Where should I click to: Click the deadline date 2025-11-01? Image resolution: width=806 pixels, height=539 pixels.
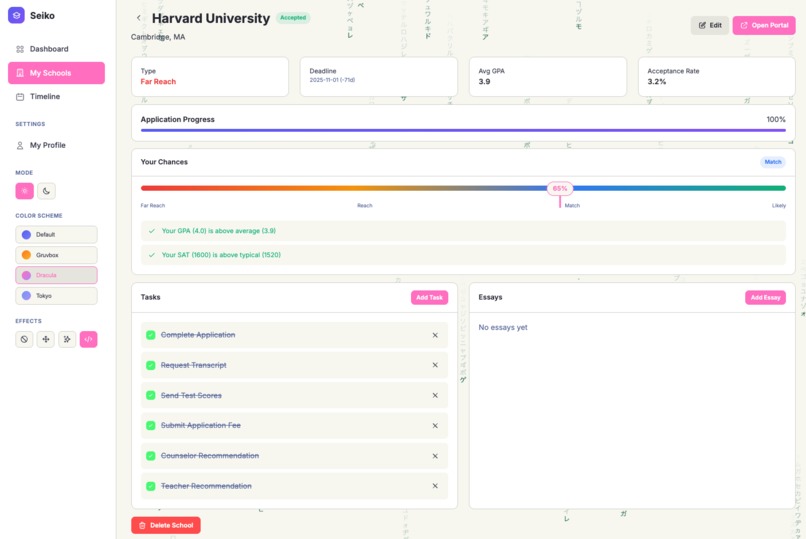332,80
